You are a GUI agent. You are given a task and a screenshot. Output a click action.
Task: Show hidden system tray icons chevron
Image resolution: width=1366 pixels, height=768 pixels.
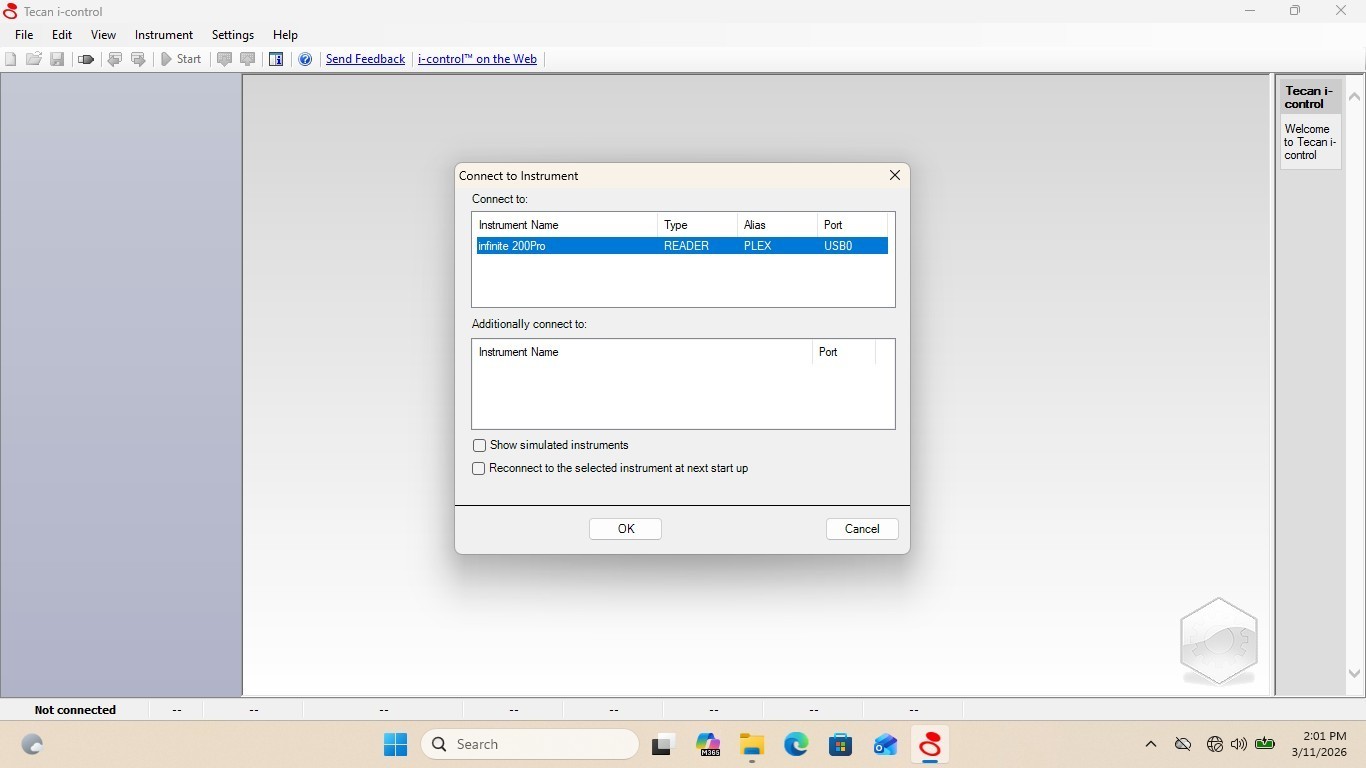(1151, 744)
